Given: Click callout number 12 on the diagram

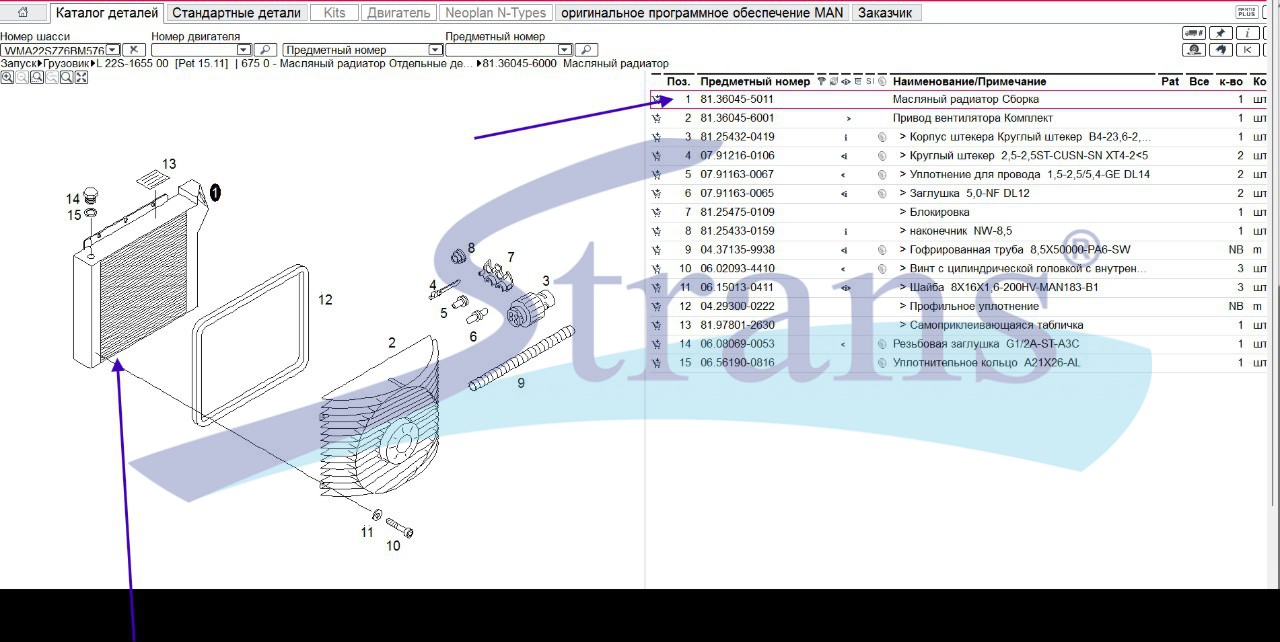Looking at the screenshot, I should coord(325,300).
